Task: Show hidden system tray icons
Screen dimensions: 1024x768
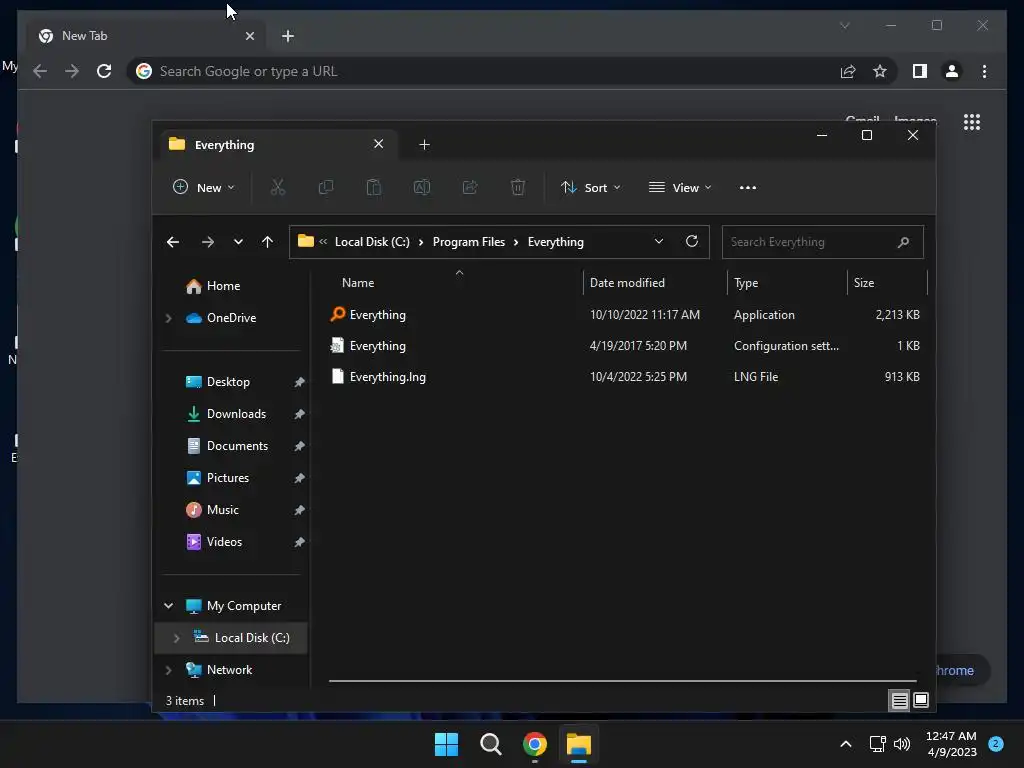Action: [x=846, y=744]
